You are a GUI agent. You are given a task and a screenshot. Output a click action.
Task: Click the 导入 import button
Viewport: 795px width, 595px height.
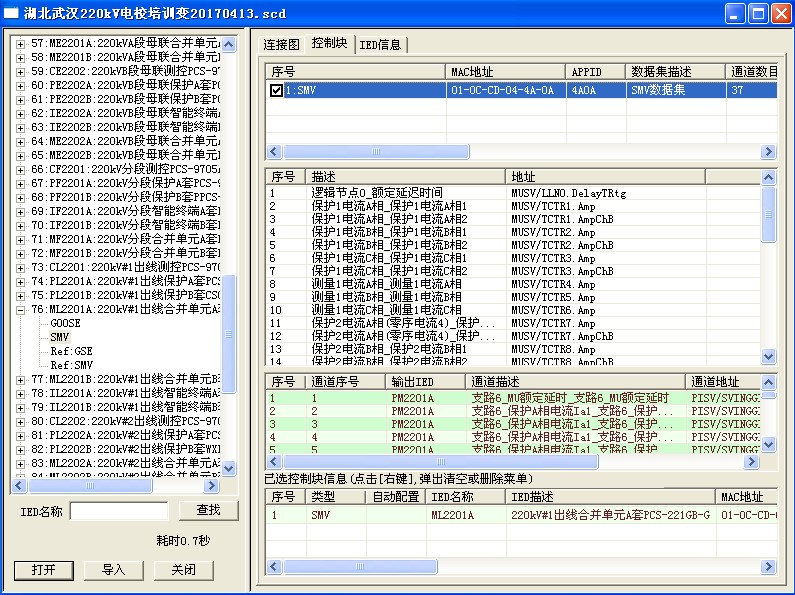(114, 570)
